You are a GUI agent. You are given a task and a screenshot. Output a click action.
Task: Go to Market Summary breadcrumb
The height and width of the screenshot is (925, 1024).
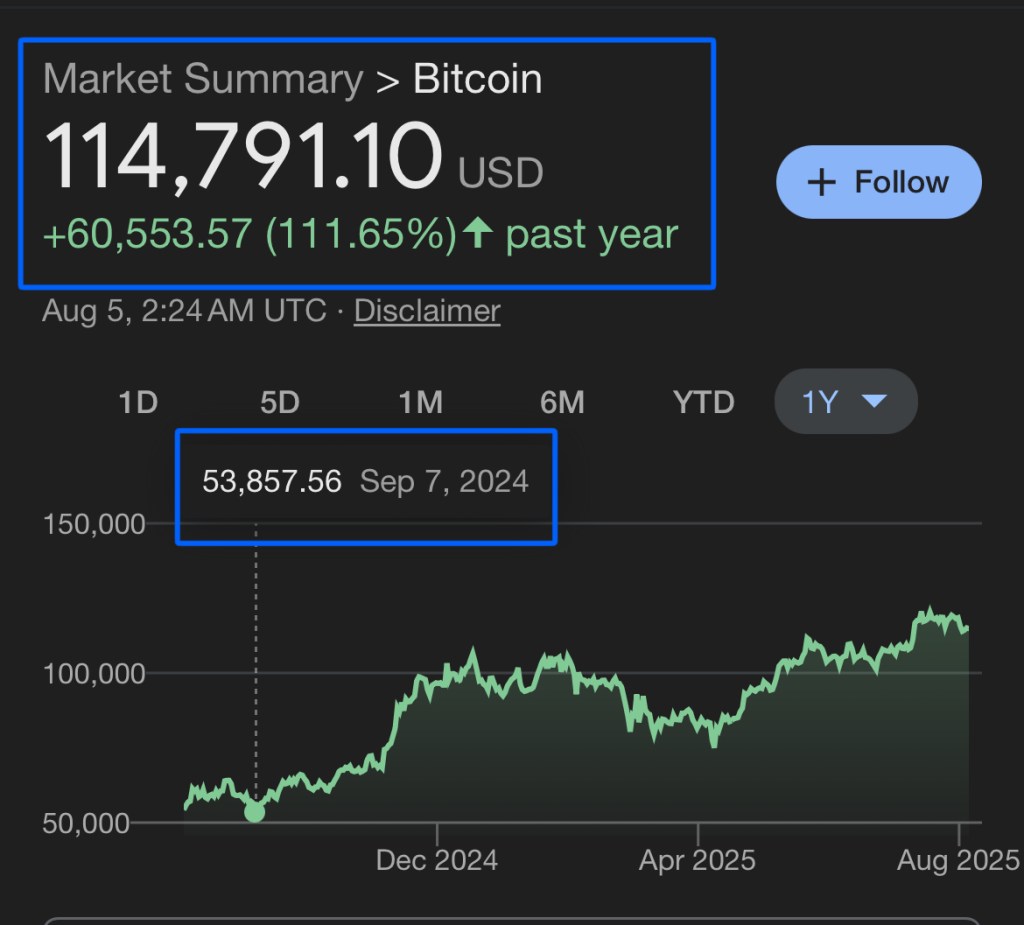[x=202, y=79]
